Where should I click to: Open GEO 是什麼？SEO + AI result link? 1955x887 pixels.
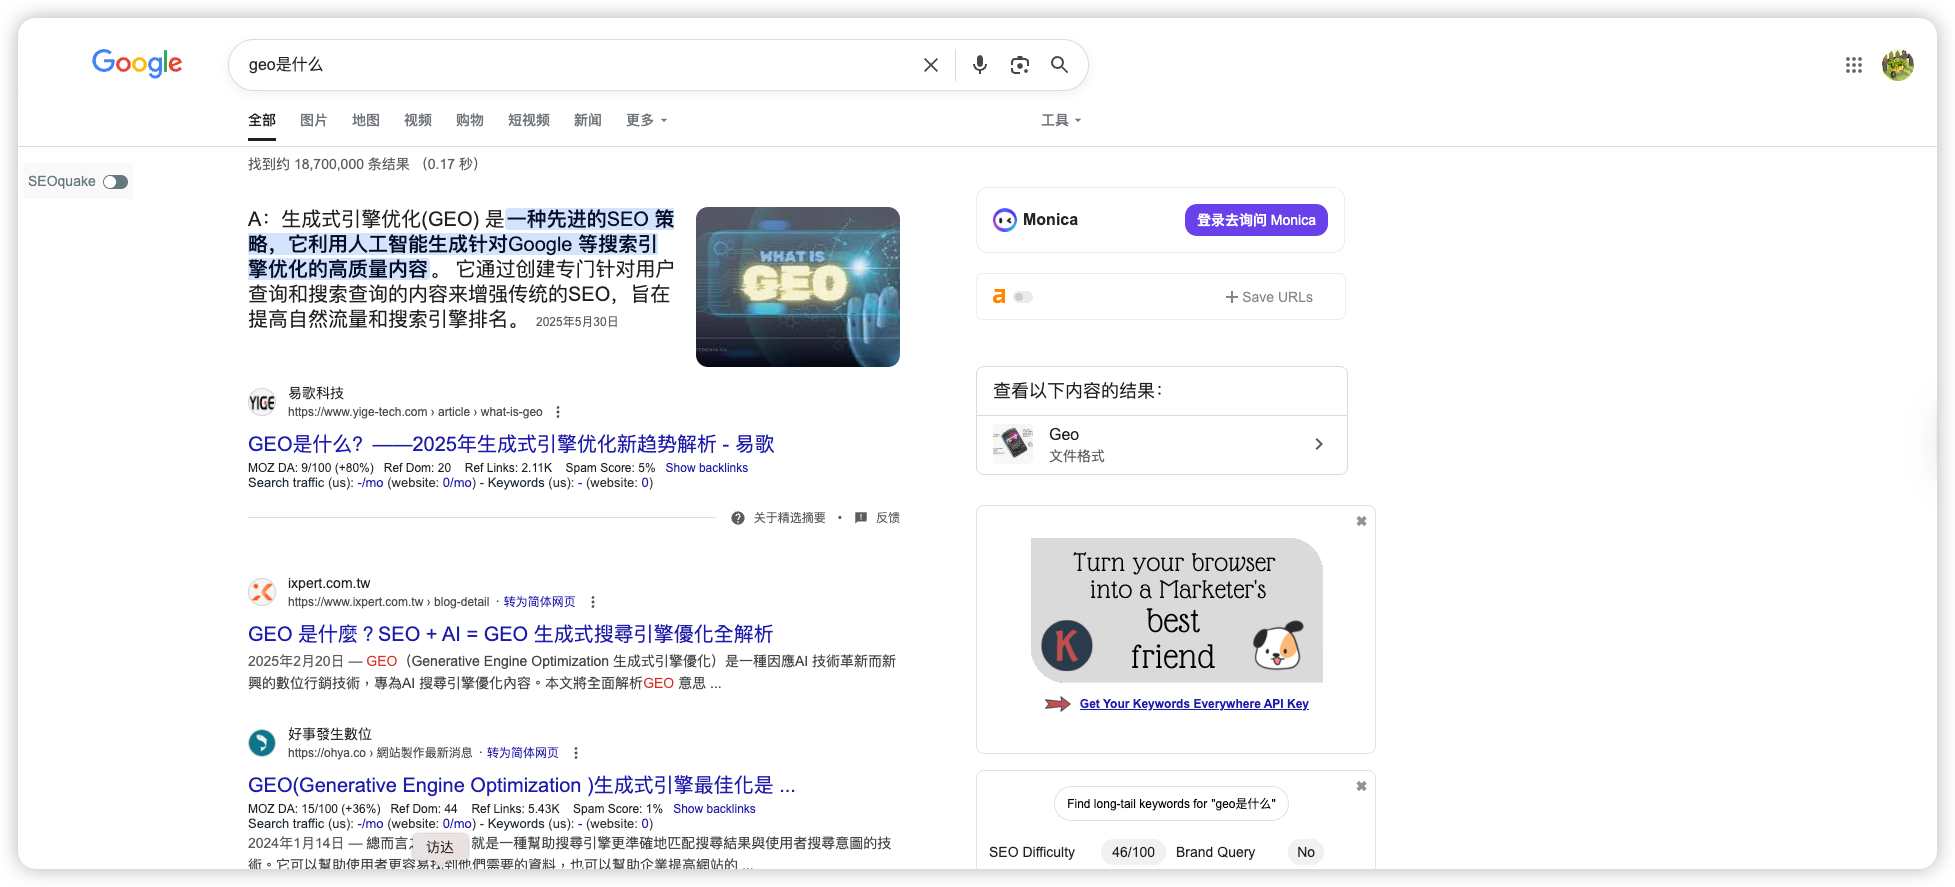pyautogui.click(x=510, y=634)
